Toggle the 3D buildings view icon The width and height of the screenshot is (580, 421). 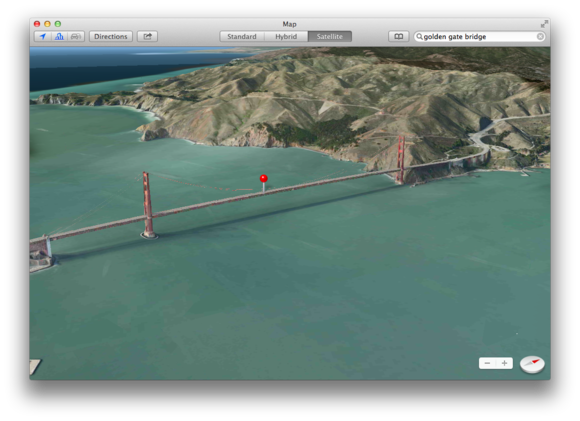click(59, 37)
